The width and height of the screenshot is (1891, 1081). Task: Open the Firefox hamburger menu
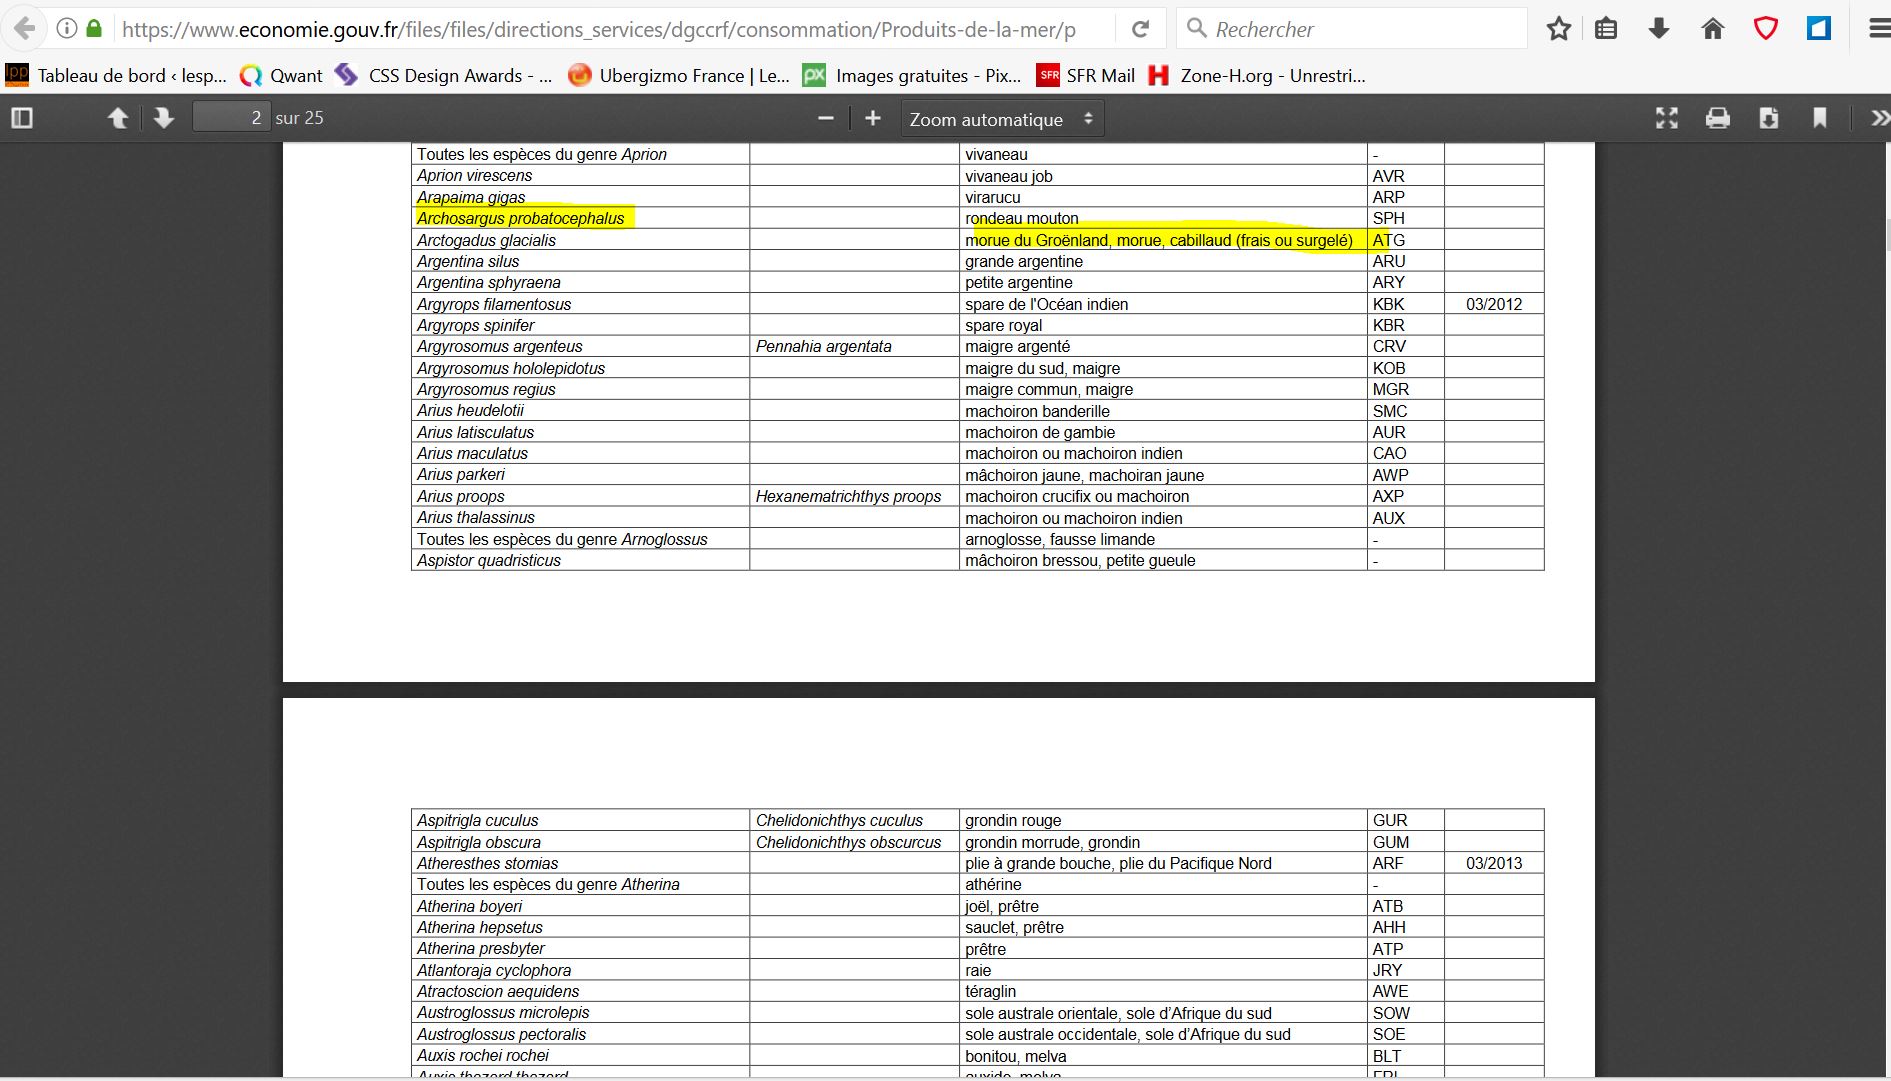pos(1878,29)
